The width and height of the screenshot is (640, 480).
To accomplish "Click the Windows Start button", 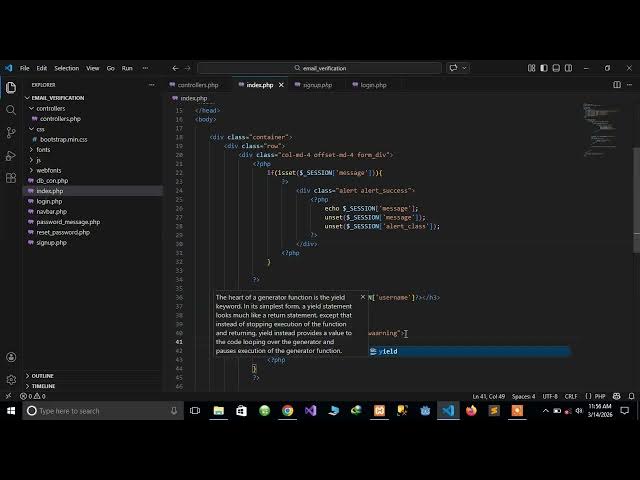I will [11, 411].
